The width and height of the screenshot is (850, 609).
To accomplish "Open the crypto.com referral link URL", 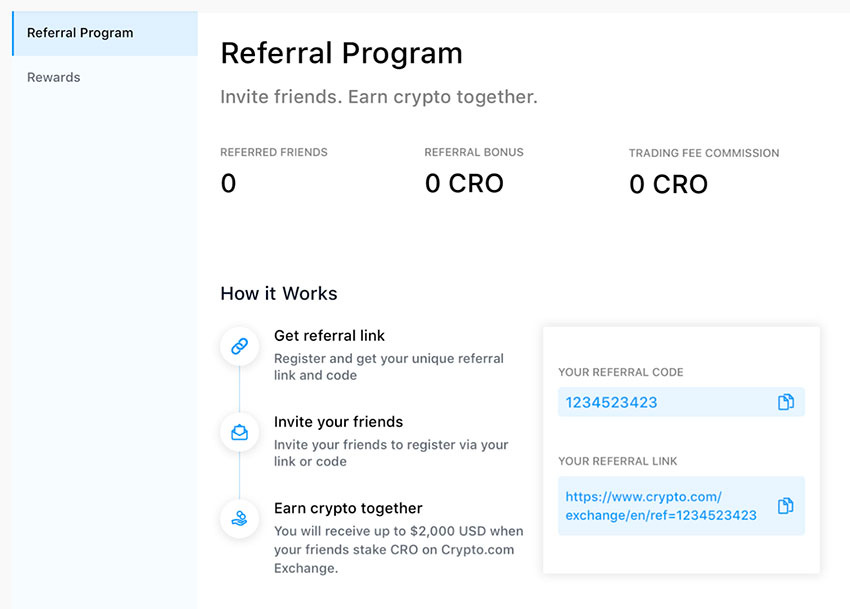I will [x=661, y=506].
